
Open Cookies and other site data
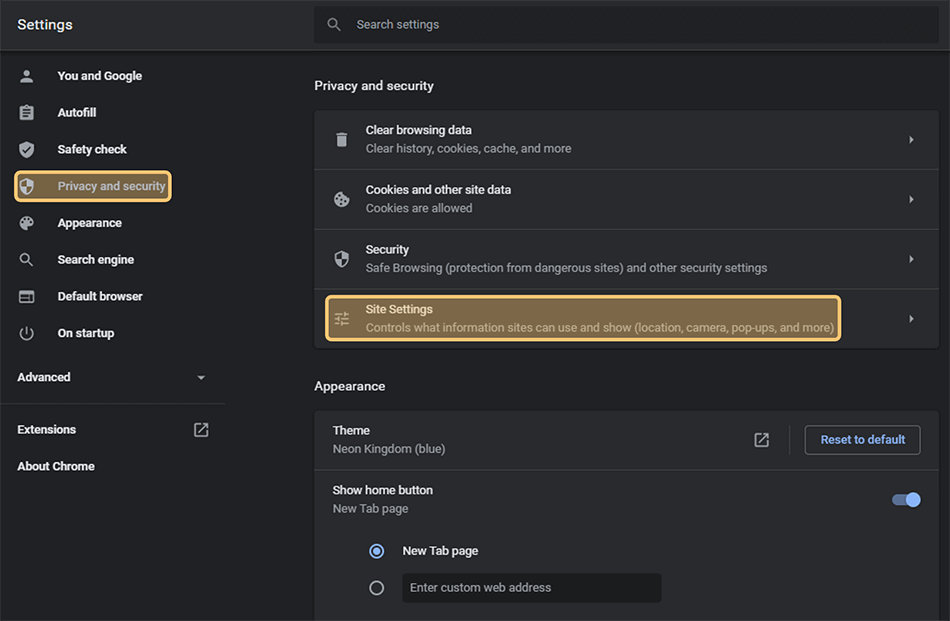[626, 199]
